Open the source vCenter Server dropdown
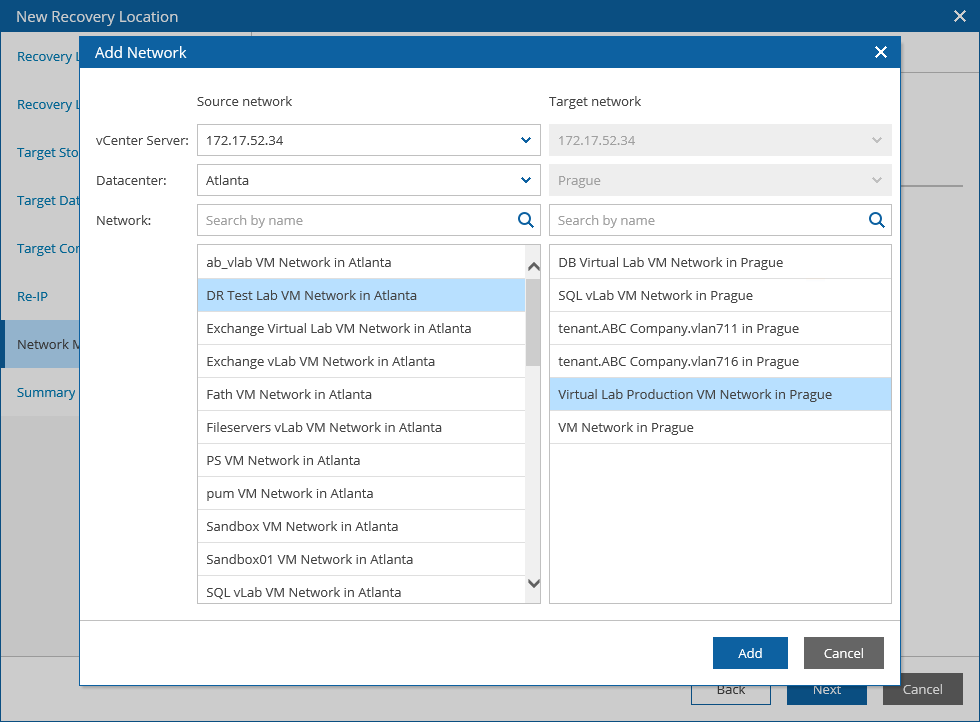Image resolution: width=980 pixels, height=722 pixels. click(526, 141)
